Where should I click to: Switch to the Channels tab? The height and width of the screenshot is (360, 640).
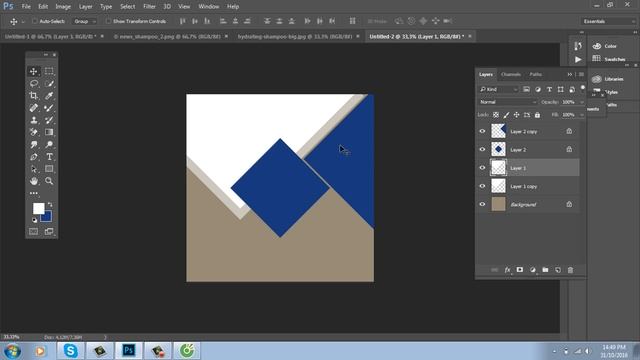coord(511,74)
